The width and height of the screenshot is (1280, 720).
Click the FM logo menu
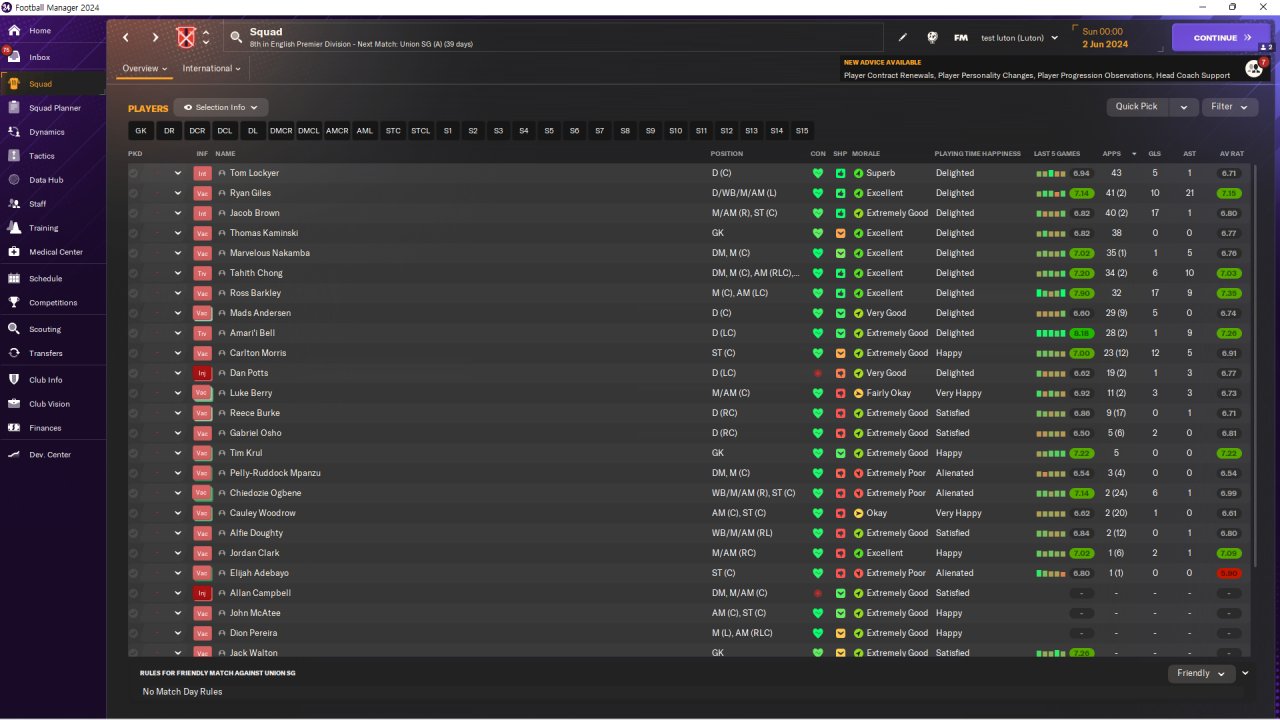(x=961, y=38)
